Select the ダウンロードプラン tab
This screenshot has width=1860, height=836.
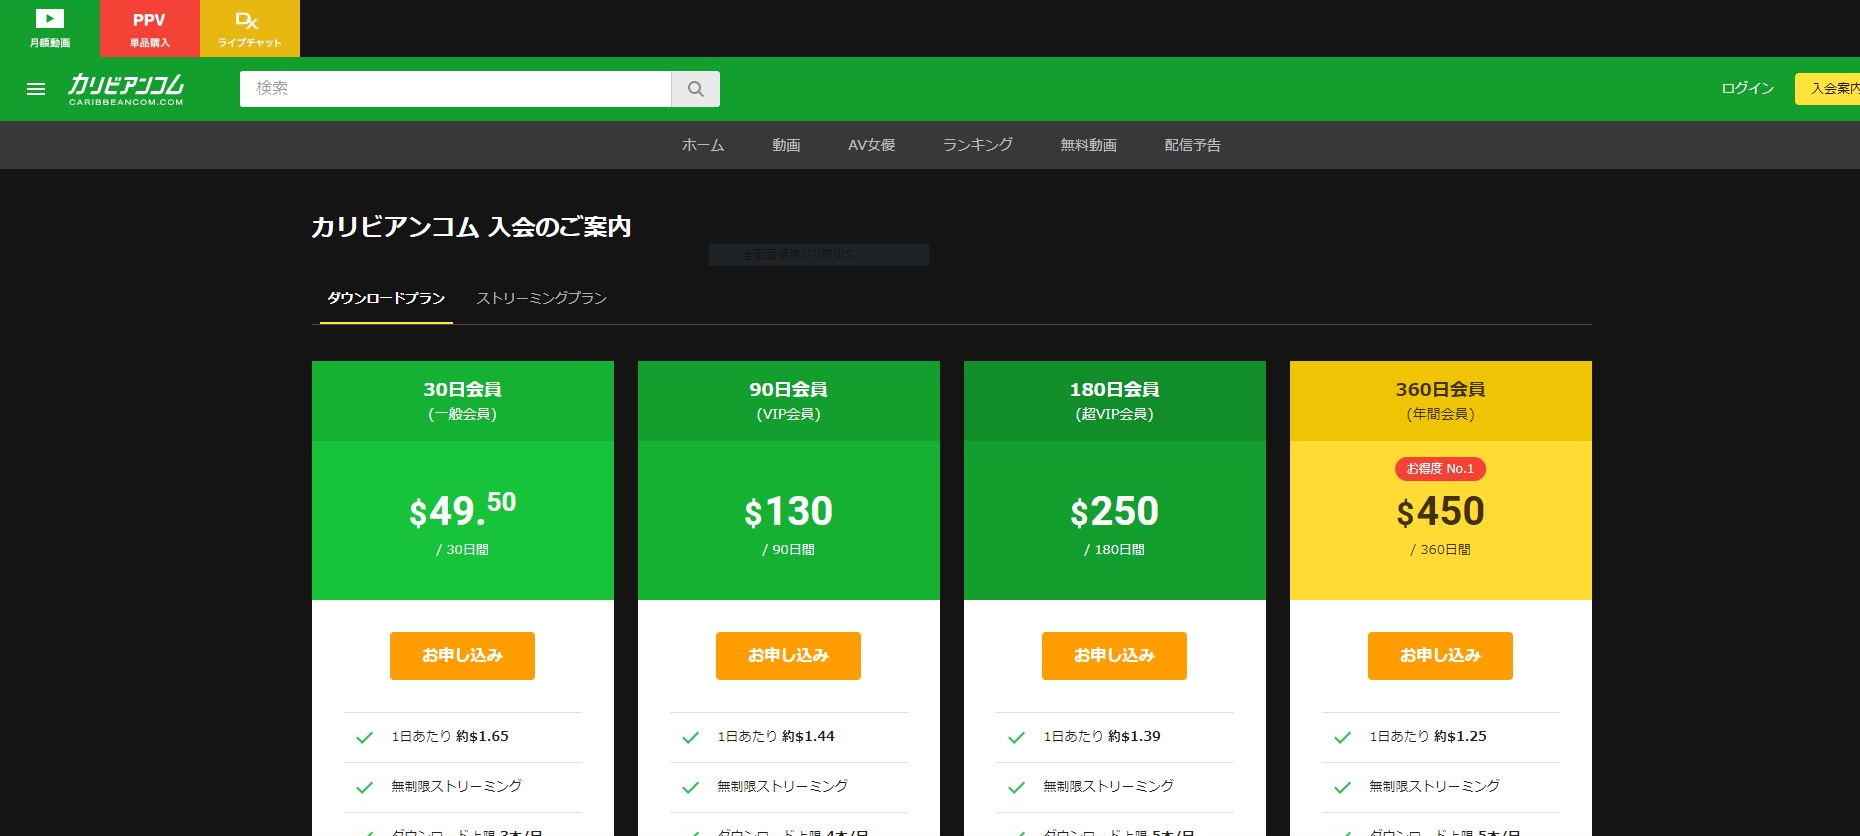[x=386, y=299]
